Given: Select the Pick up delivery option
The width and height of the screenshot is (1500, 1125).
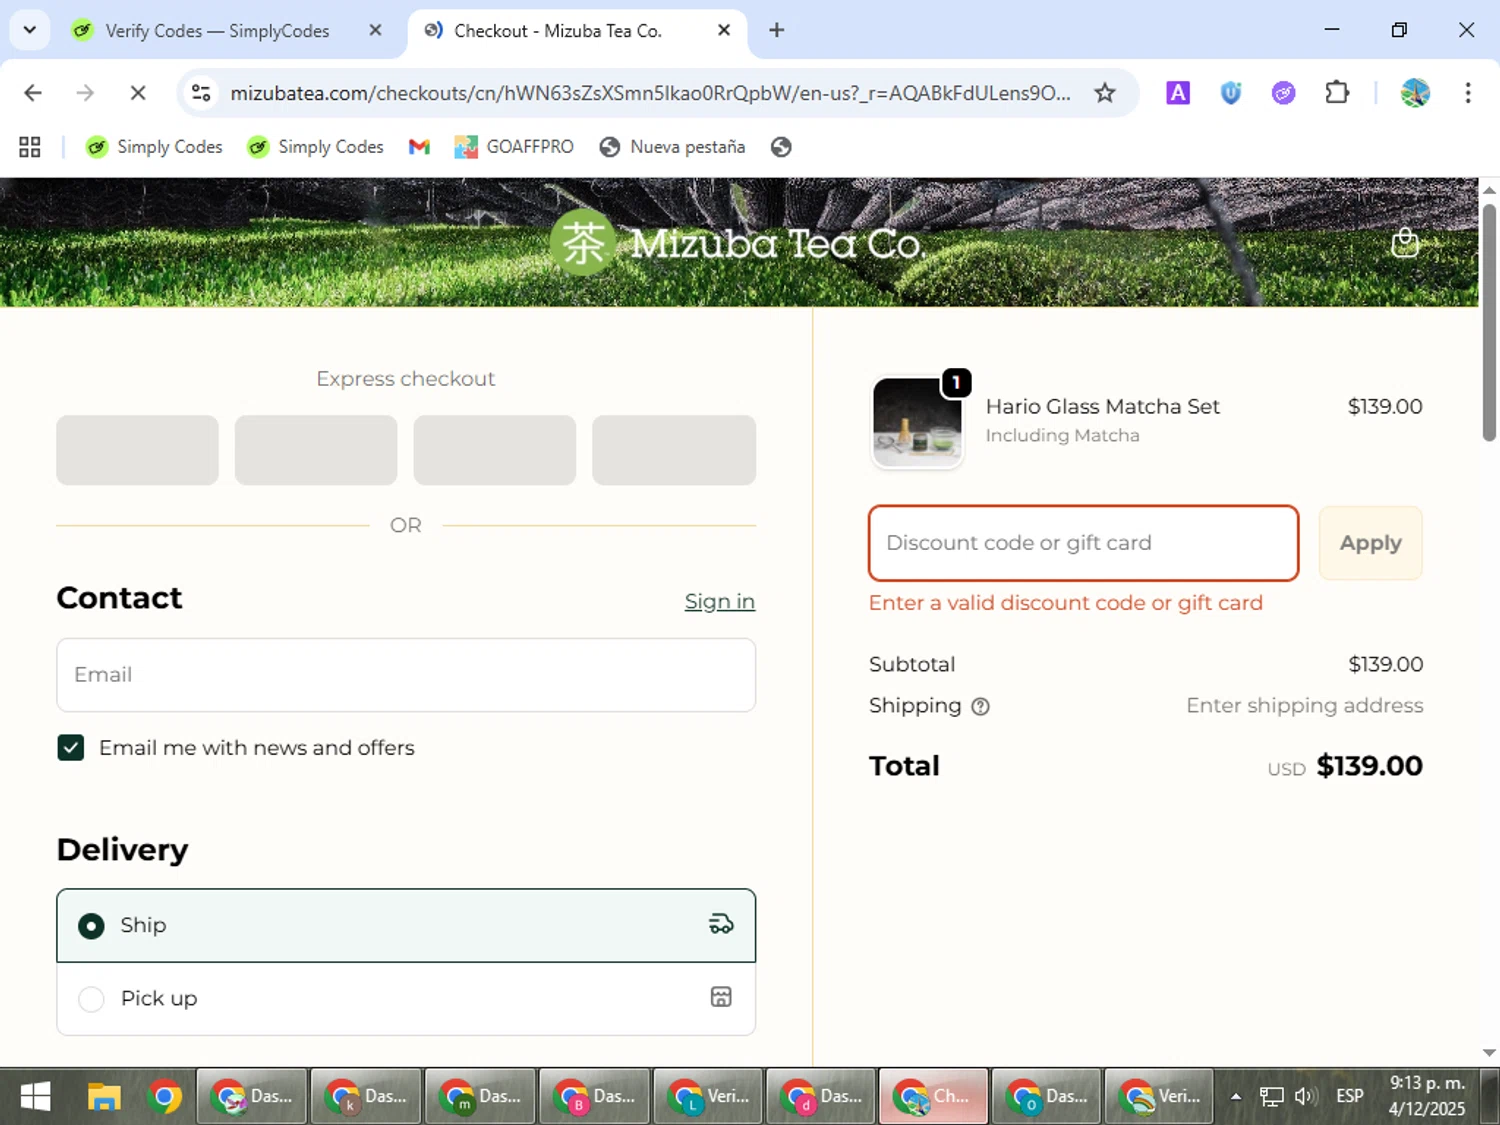Looking at the screenshot, I should tap(406, 999).
